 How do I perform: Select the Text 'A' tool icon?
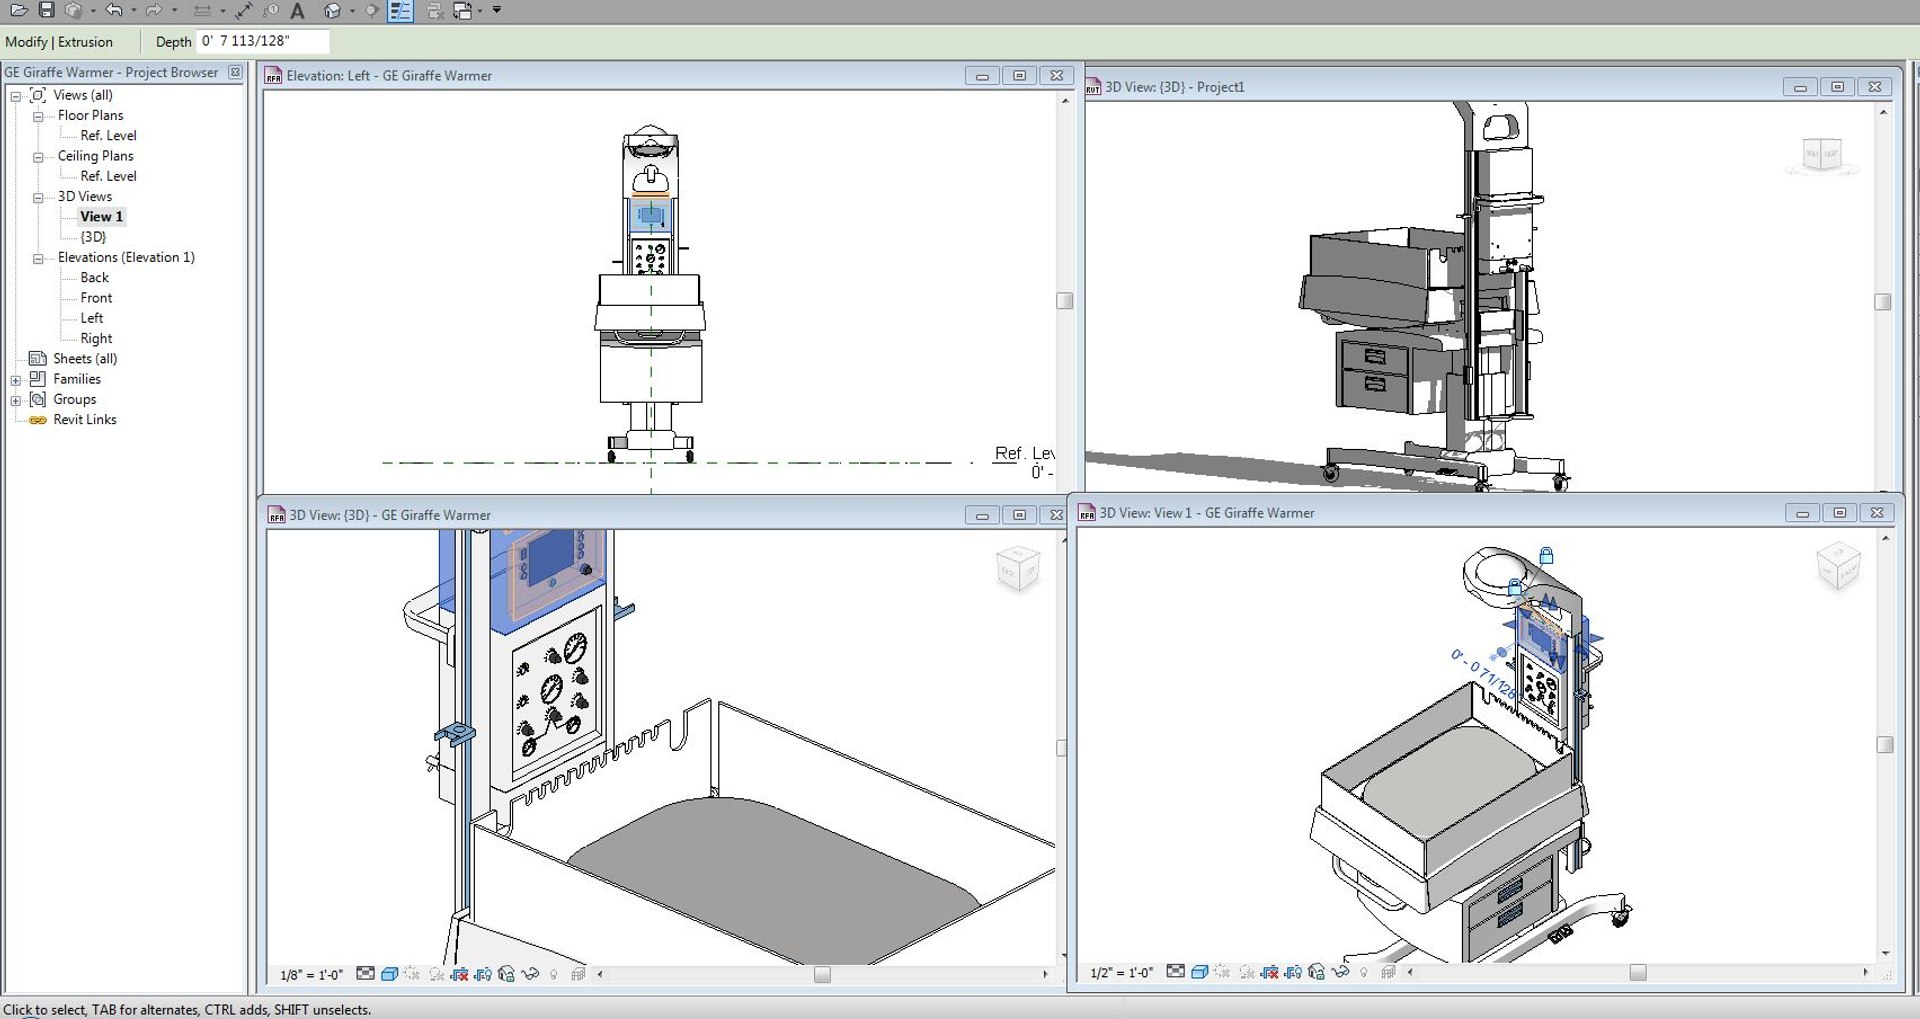pos(297,11)
